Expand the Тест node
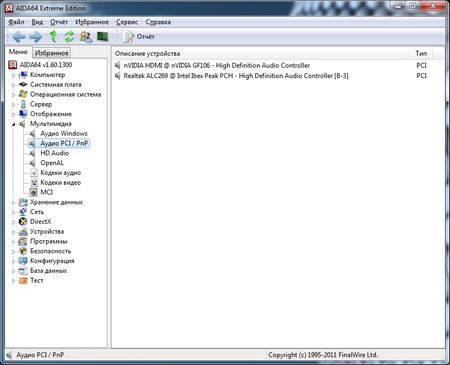The height and width of the screenshot is (365, 450). coord(14,281)
